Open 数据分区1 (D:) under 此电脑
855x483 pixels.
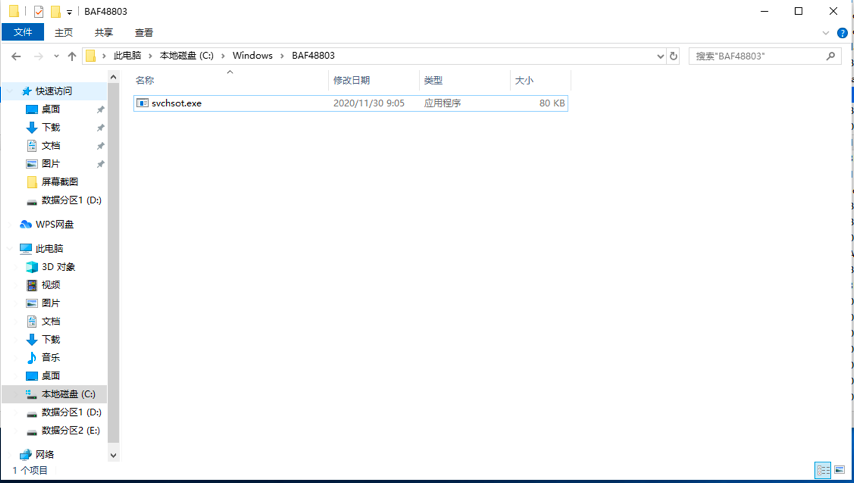[x=71, y=412]
